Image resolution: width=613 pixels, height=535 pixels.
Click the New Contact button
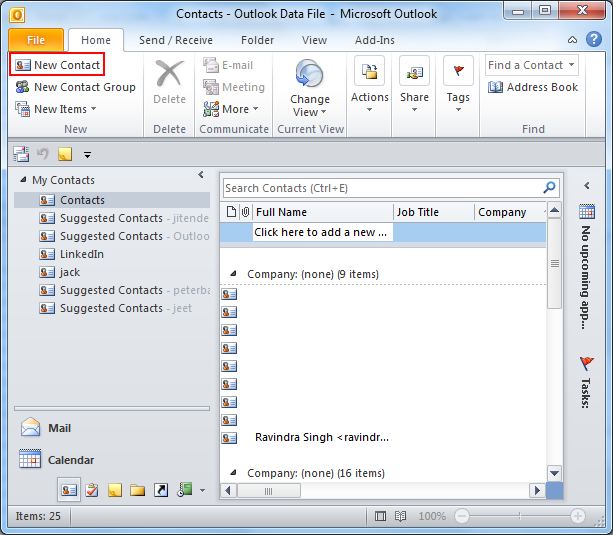tap(57, 65)
